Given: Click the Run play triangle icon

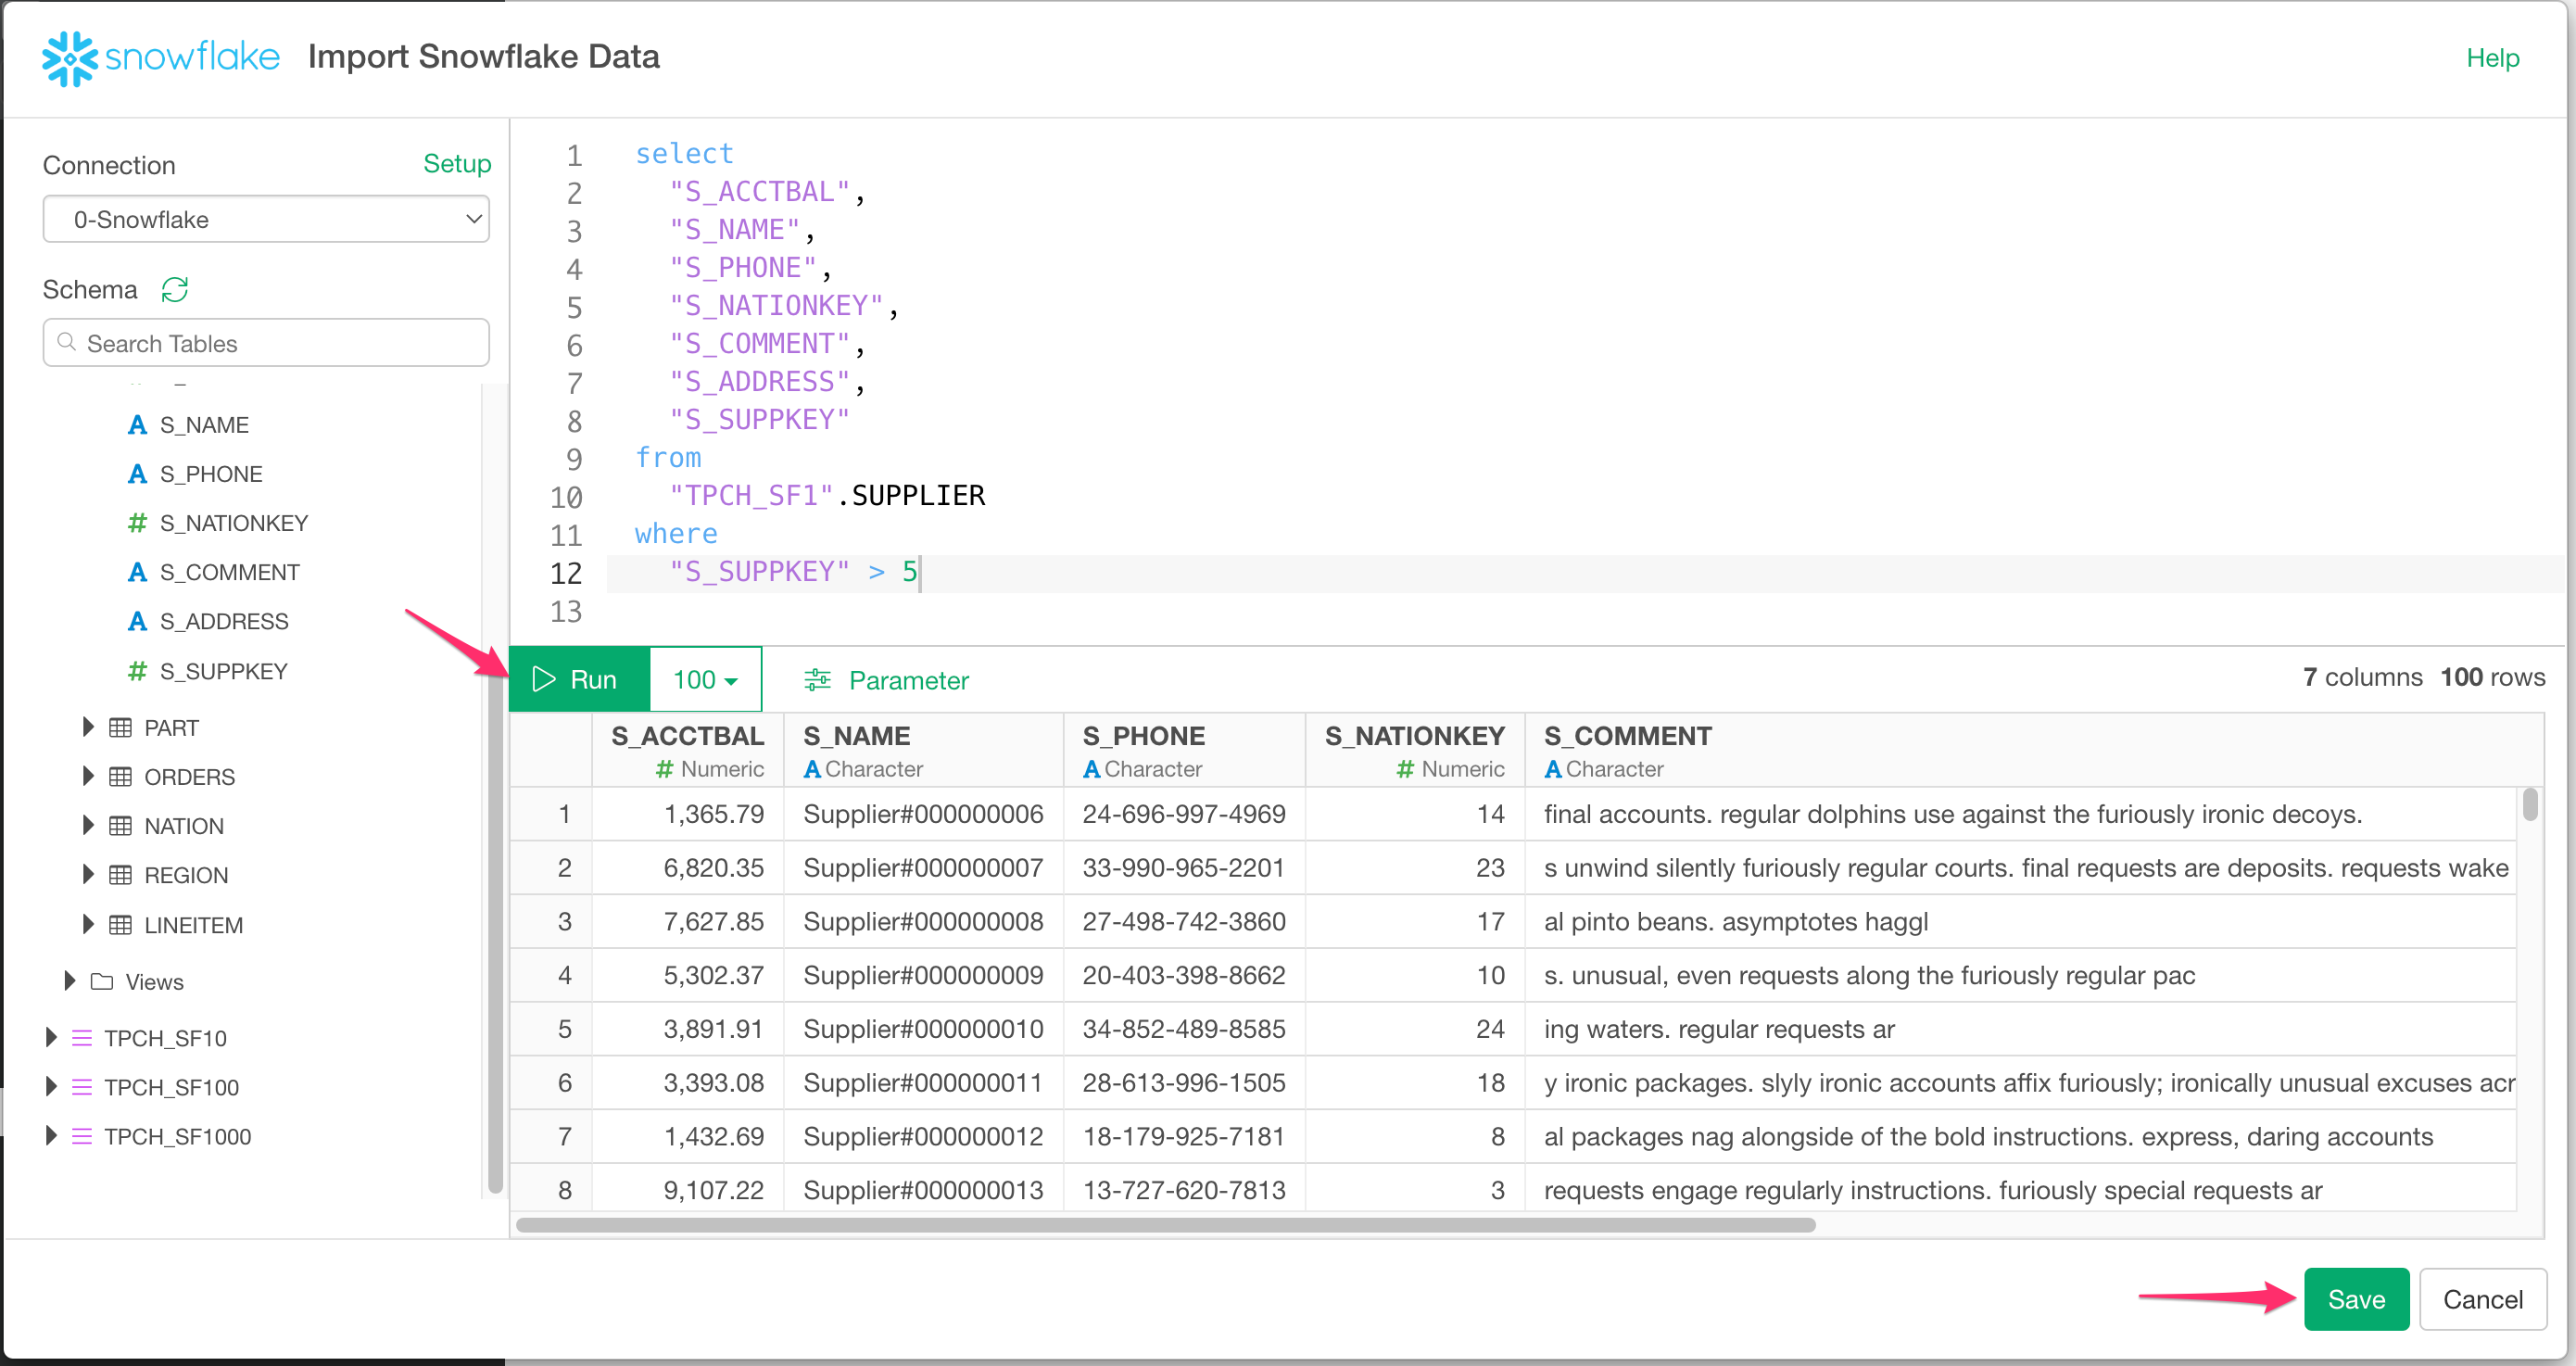Looking at the screenshot, I should click(543, 680).
